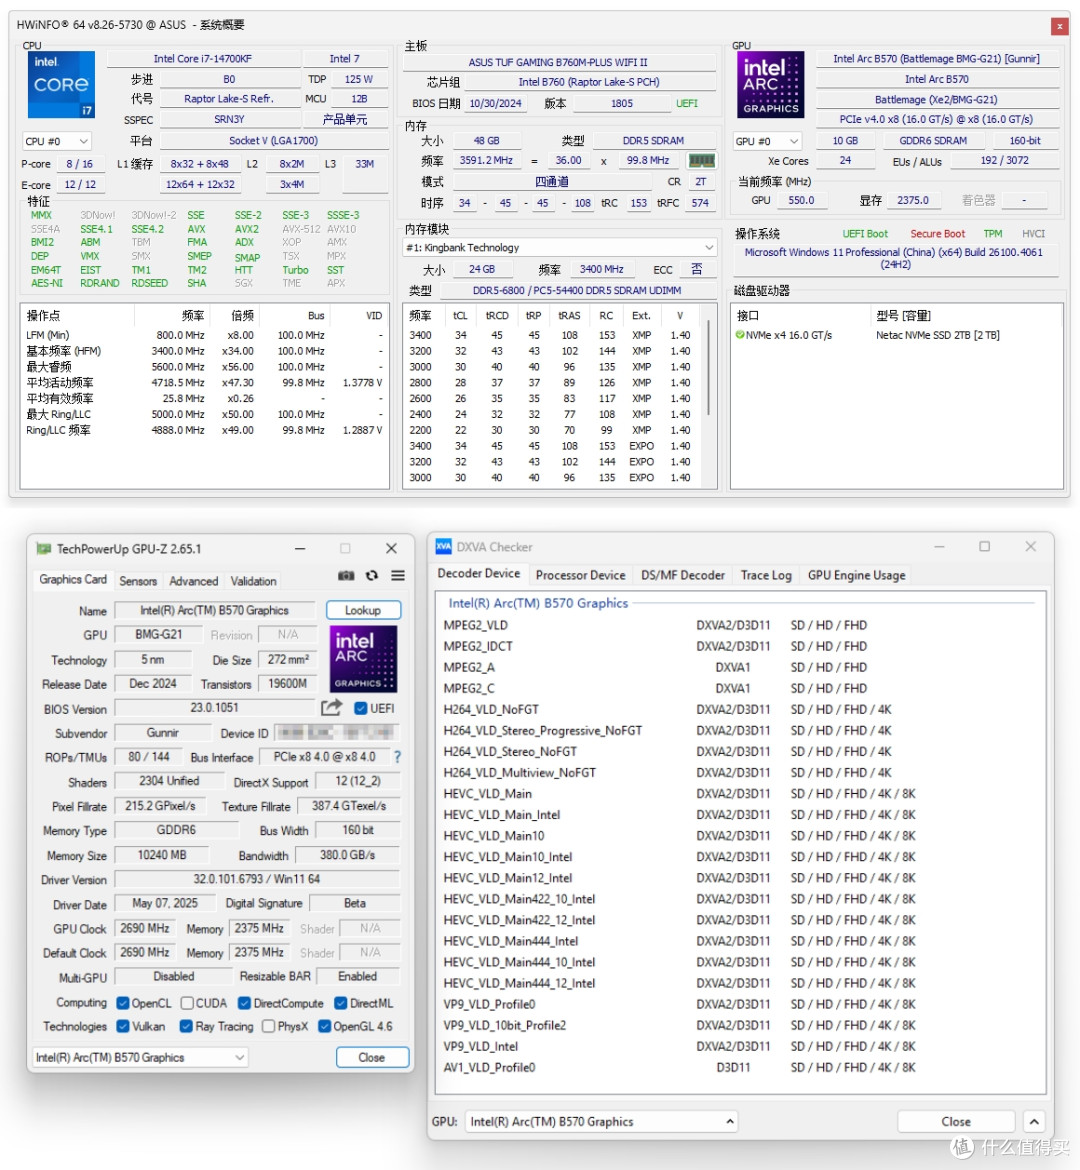Expand the Kingbank Technology memory module dropdown
Viewport: 1080px width, 1170px height.
pyautogui.click(x=560, y=247)
